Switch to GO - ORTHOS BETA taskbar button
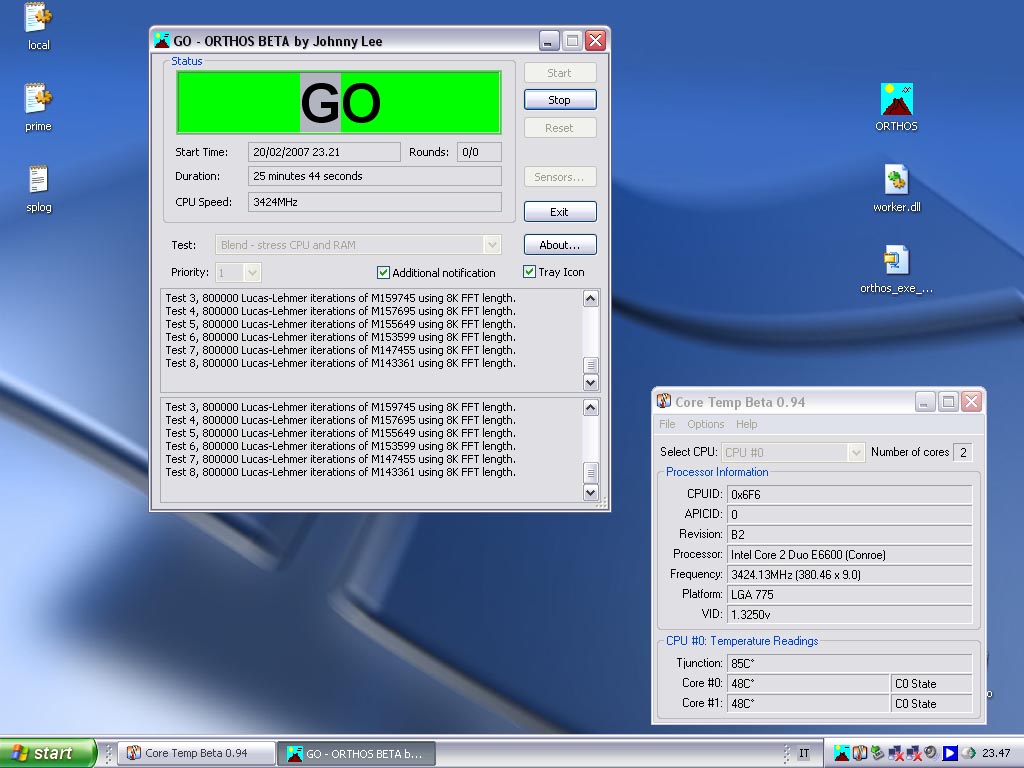The image size is (1024, 768). click(x=356, y=753)
